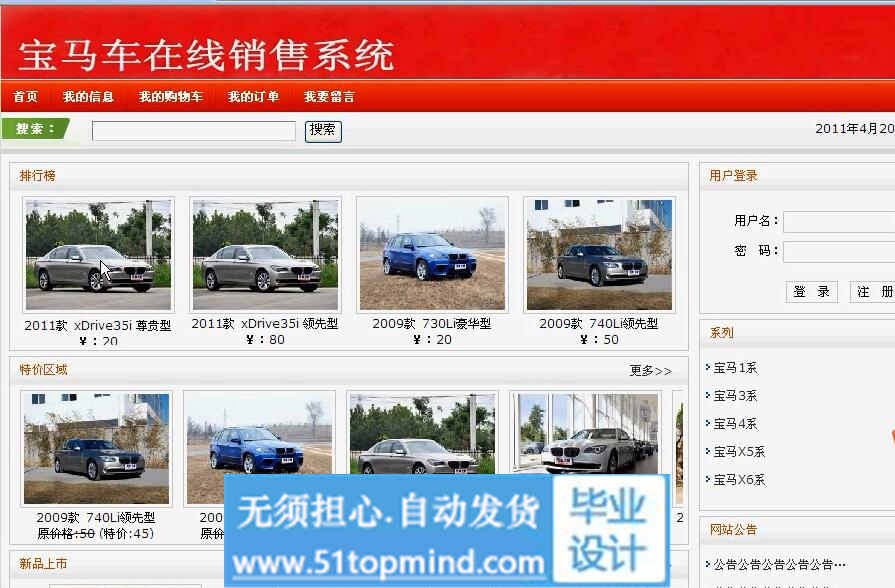Click price ¥：50 under ranking 740Li领先型
Image resolution: width=895 pixels, height=588 pixels.
tap(599, 340)
